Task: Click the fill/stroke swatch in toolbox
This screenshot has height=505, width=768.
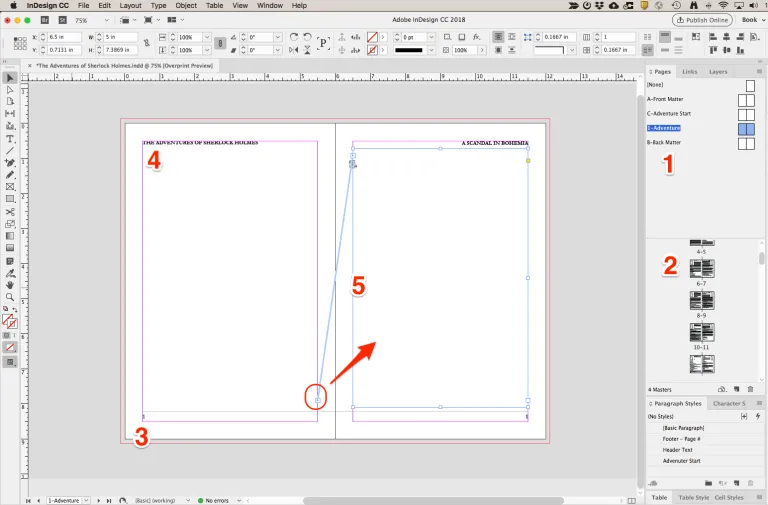Action: (x=9, y=321)
